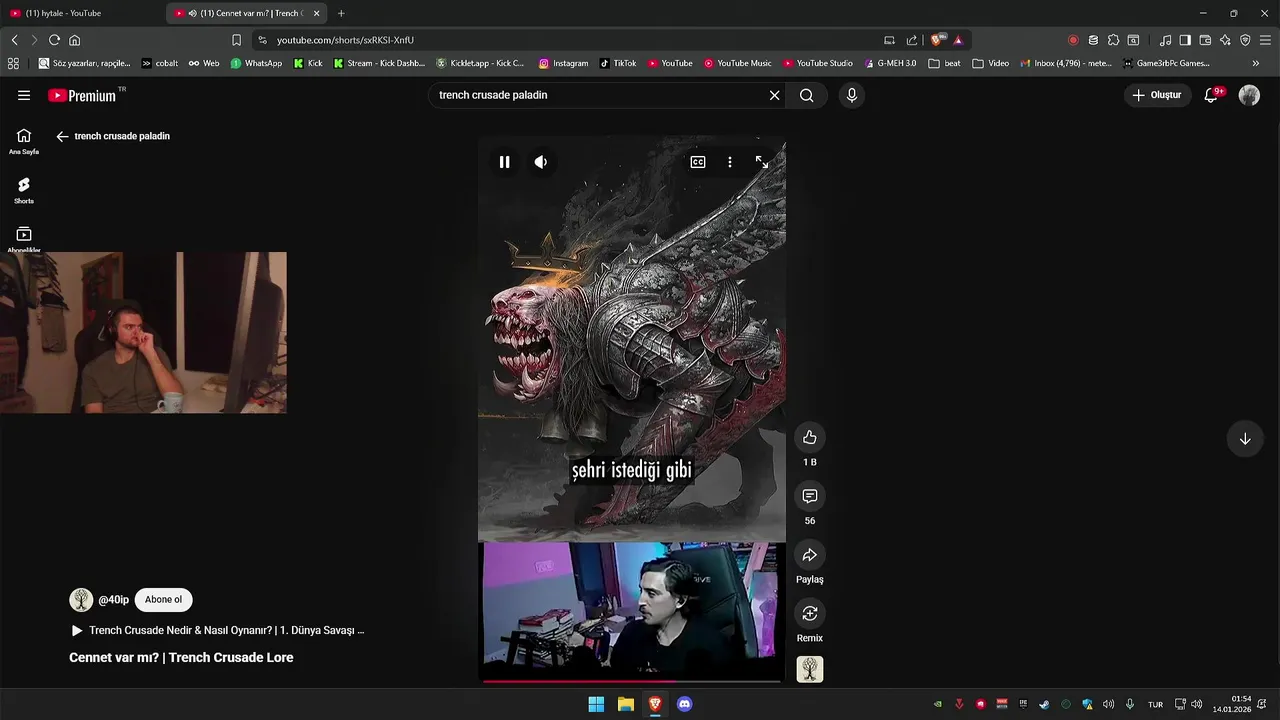1280x720 pixels.
Task: Subscribe with the Abone ol button
Action: [163, 600]
